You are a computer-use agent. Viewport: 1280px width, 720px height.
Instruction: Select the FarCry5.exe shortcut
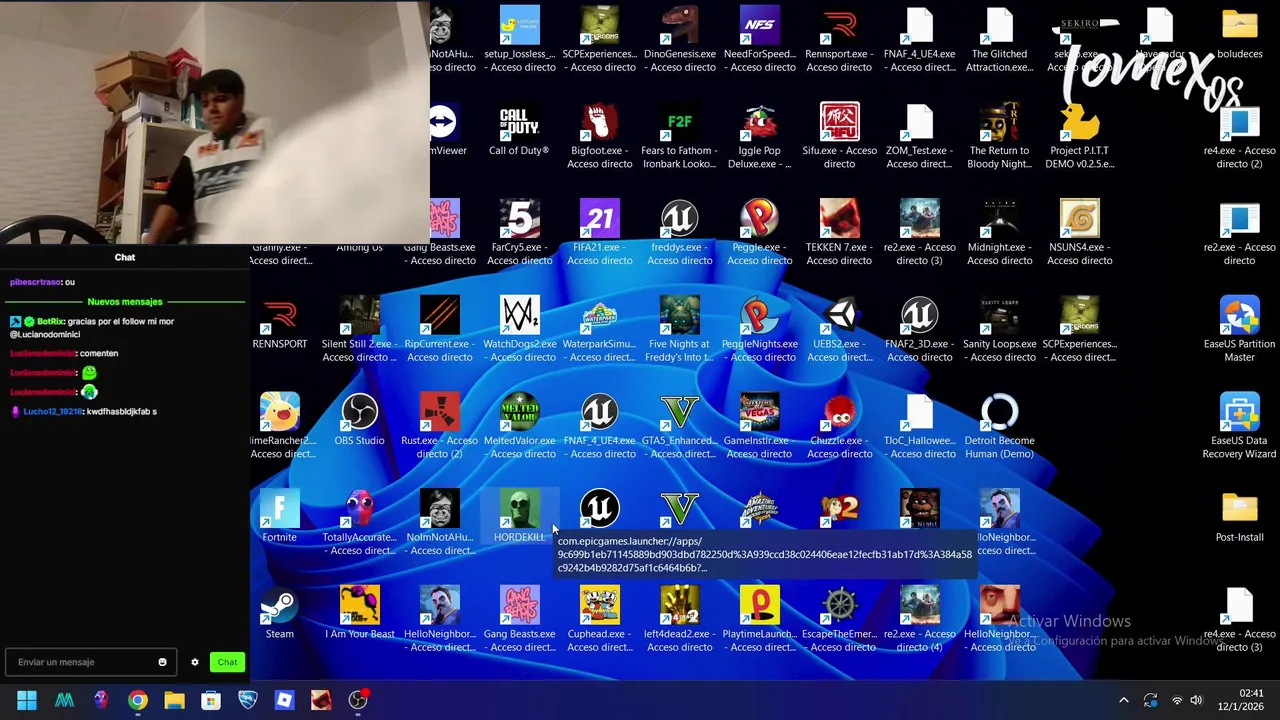tap(519, 232)
